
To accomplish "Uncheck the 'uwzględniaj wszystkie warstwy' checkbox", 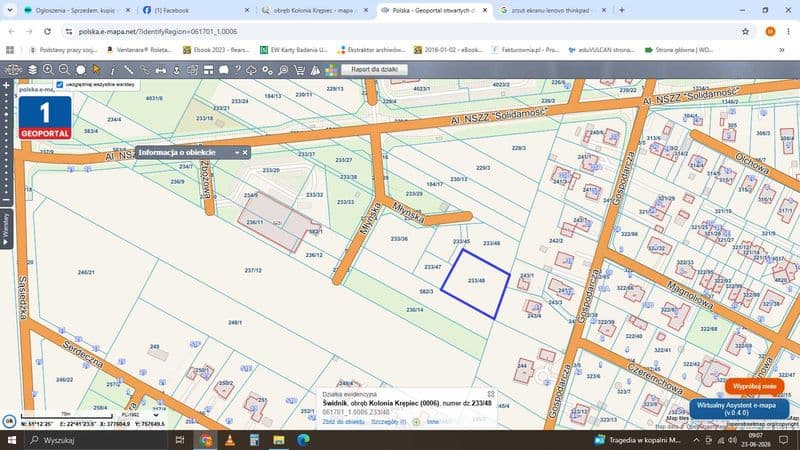I will (x=60, y=85).
